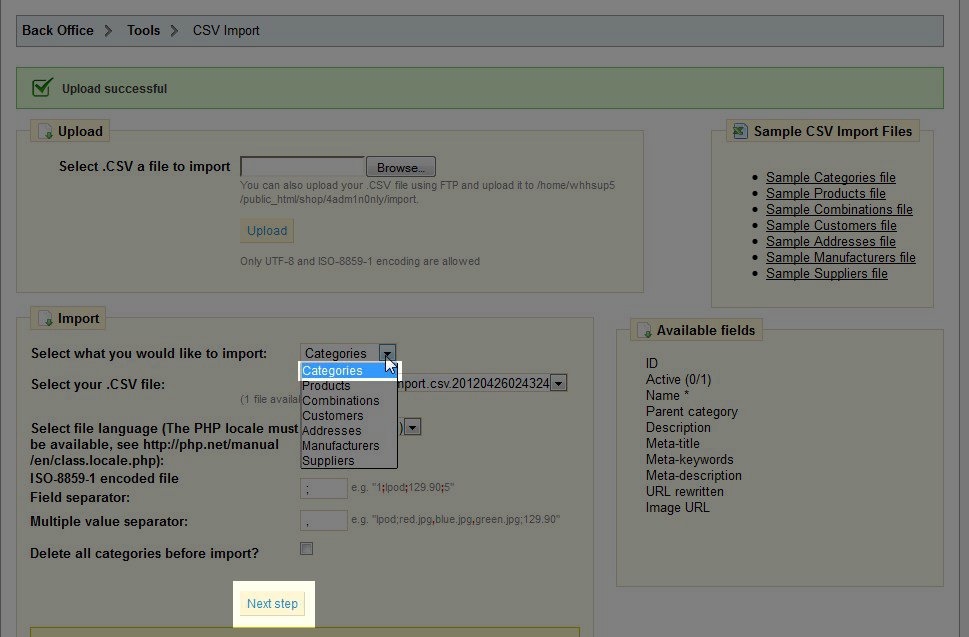Viewport: 969px width, 637px height.
Task: Open the CSV file selection dropdown
Action: click(559, 383)
